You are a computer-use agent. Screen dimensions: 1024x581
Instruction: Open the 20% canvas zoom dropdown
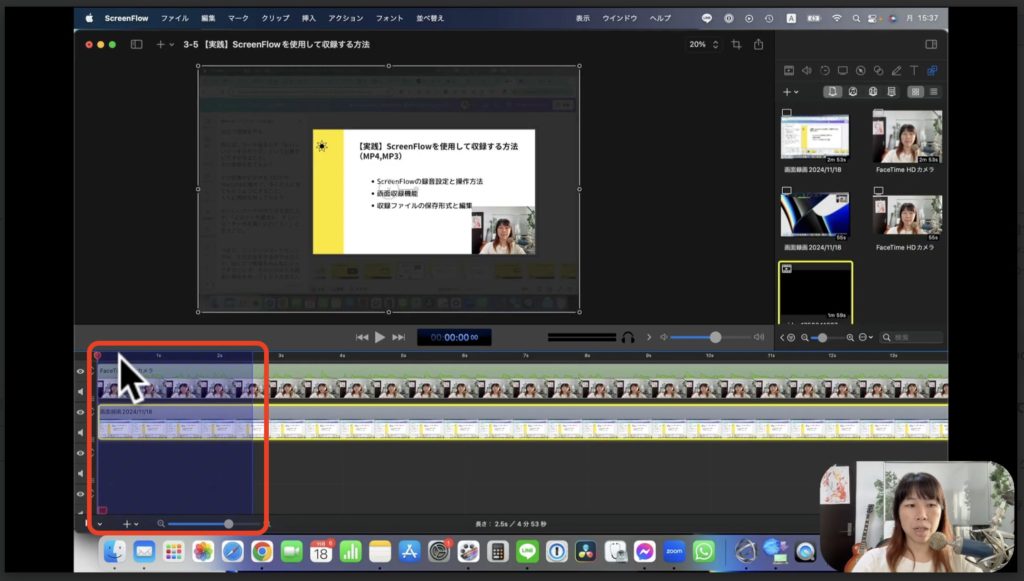[702, 44]
